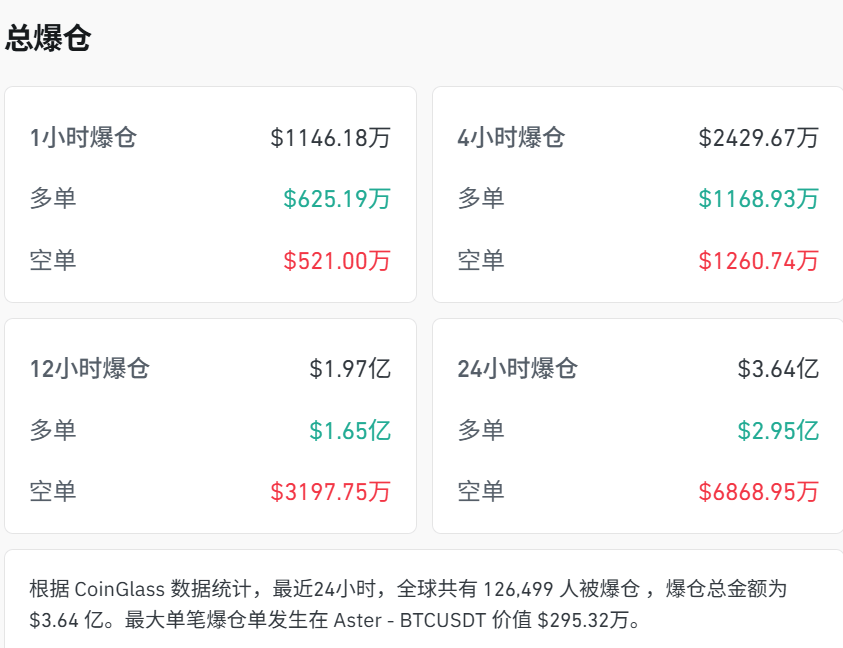
Task: Click 12-hour long value $1.65亿
Action: (x=350, y=431)
